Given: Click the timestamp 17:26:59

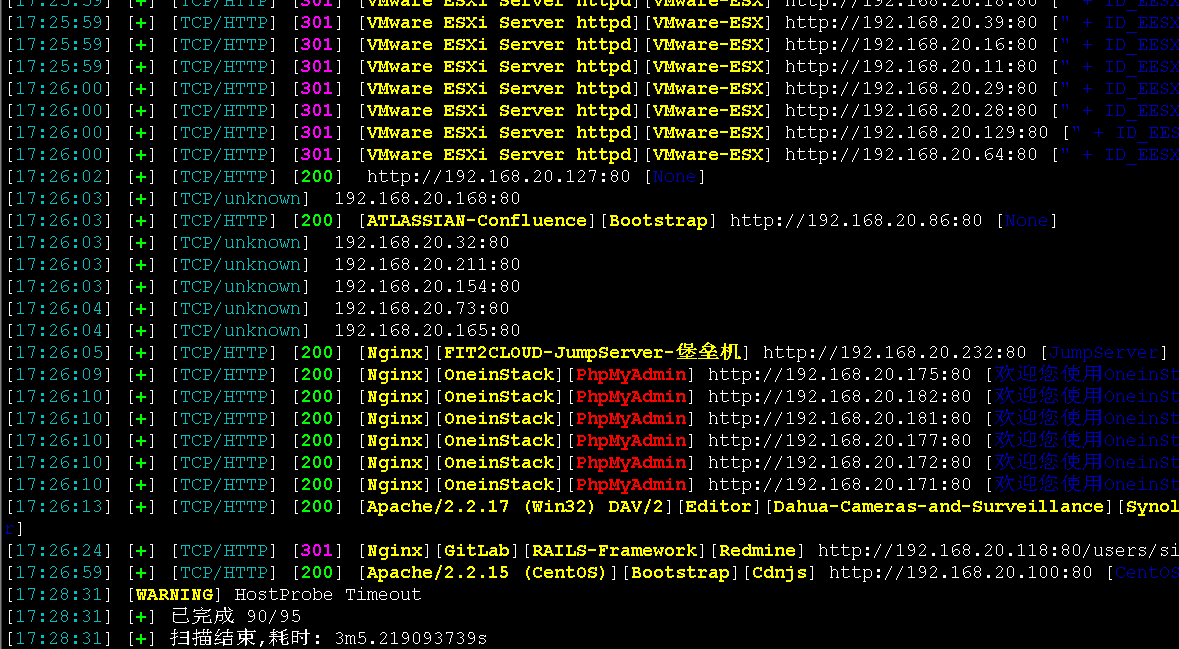Looking at the screenshot, I should point(59,572).
